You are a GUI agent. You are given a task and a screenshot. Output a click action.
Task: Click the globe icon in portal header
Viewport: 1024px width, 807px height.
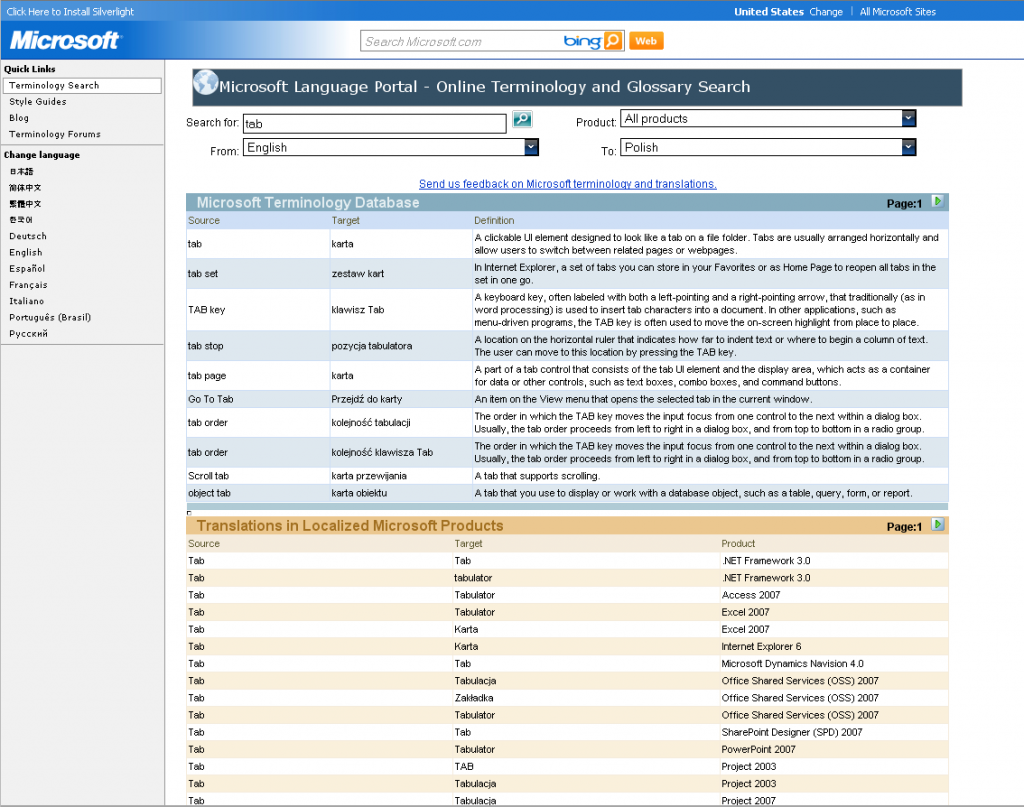205,85
